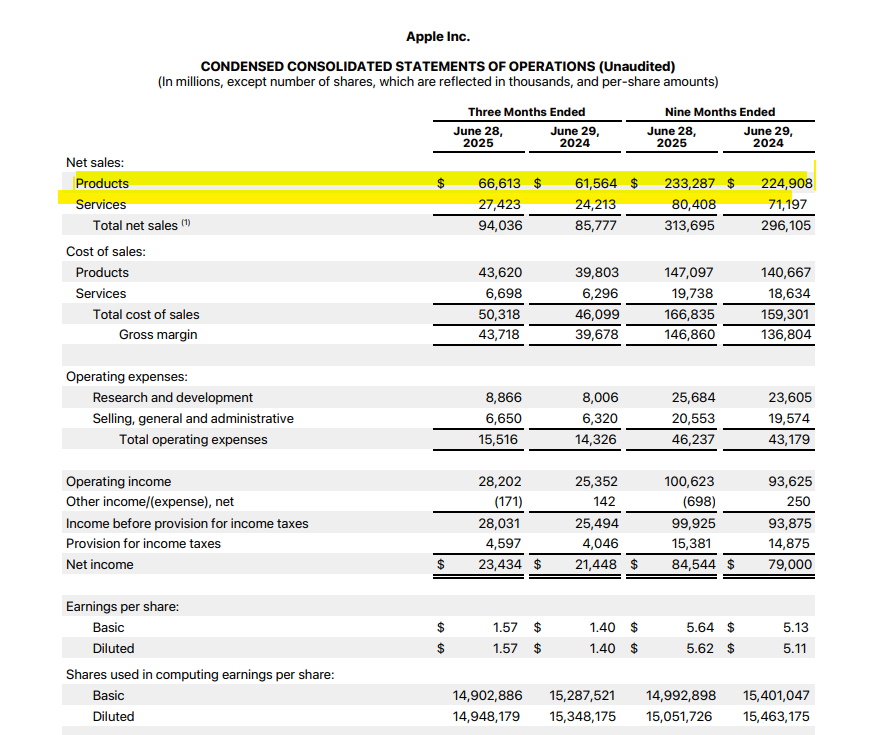Click the Other income value (698)
This screenshot has height=735, width=879.
click(x=699, y=502)
